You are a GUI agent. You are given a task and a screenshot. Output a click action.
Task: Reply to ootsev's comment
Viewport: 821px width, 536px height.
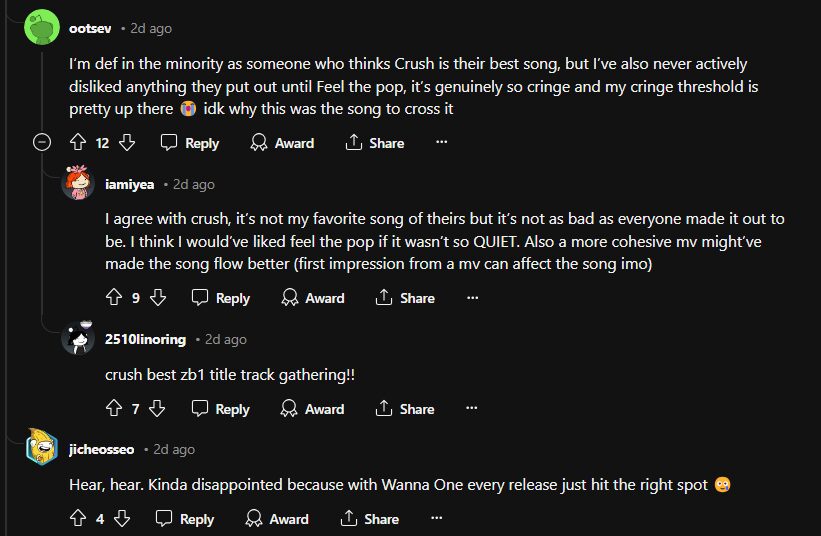190,143
